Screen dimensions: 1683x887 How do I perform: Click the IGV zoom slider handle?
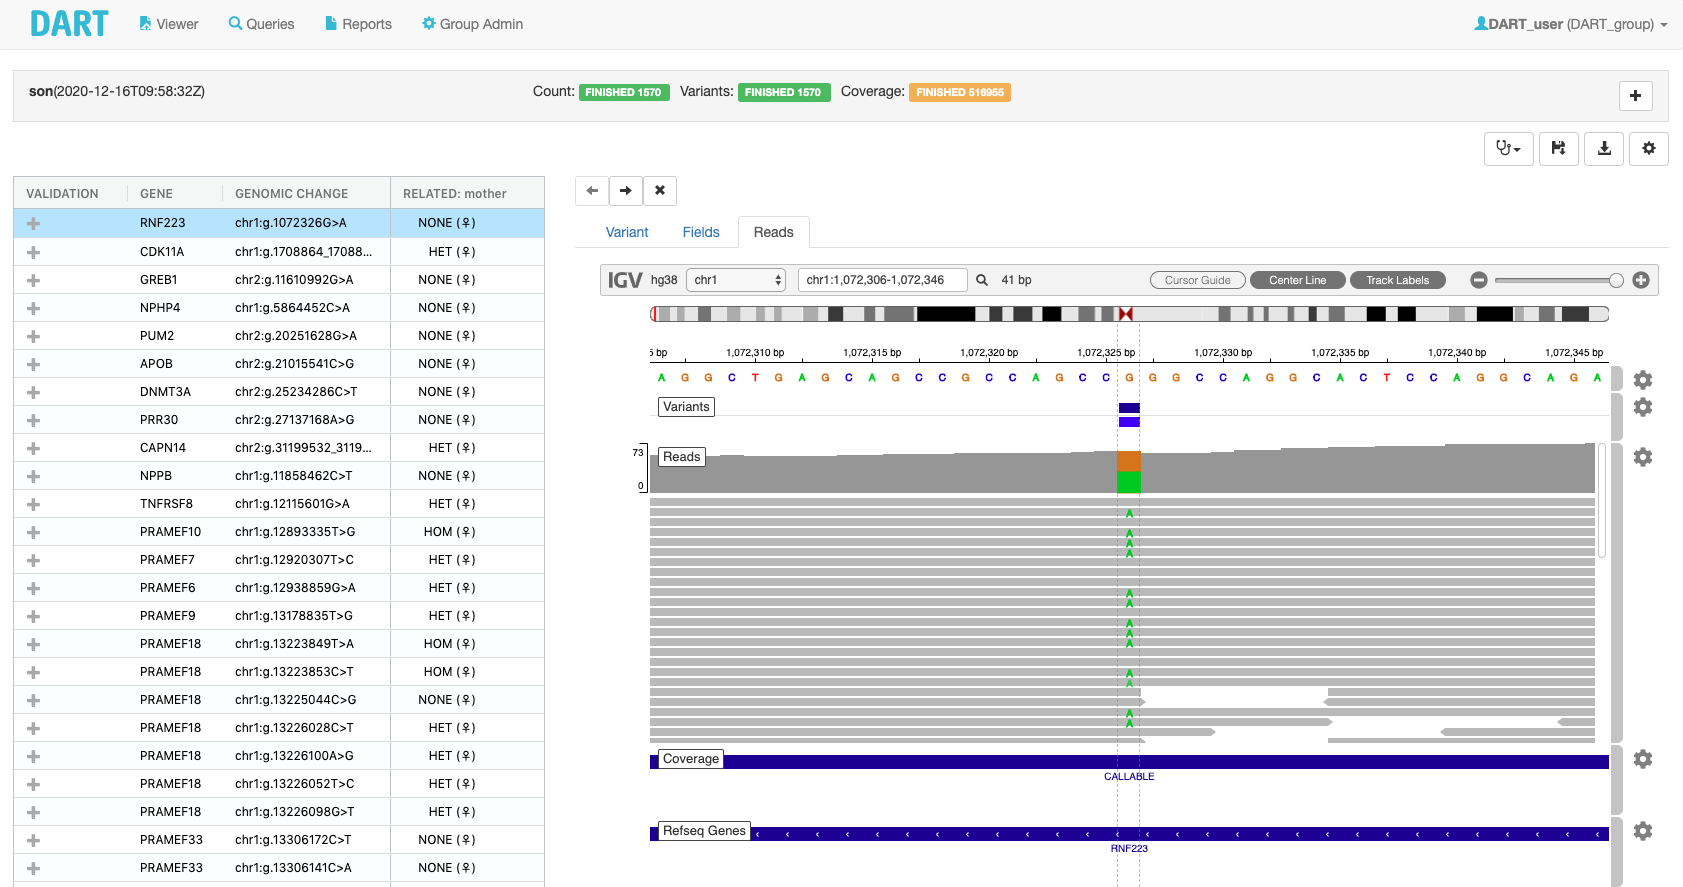[1616, 280]
